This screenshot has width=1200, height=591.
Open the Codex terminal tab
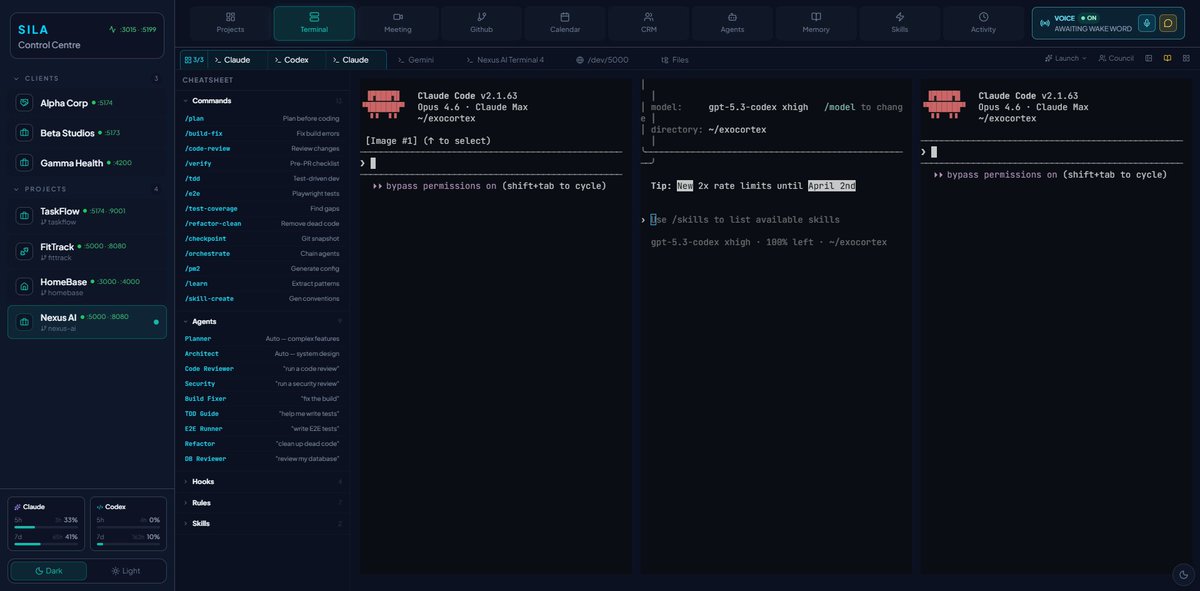(297, 60)
